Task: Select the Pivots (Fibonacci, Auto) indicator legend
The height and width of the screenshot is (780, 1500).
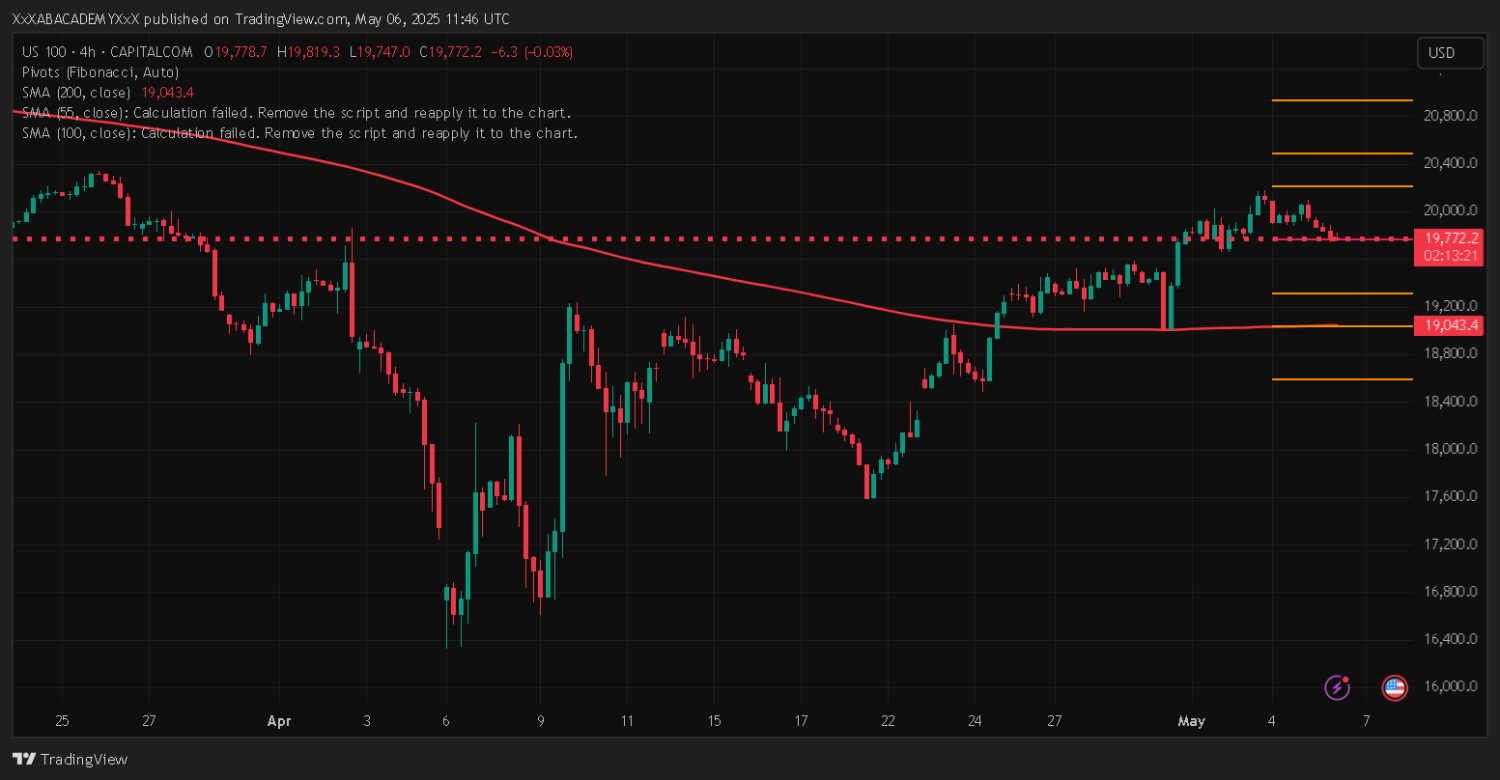Action: click(x=100, y=72)
